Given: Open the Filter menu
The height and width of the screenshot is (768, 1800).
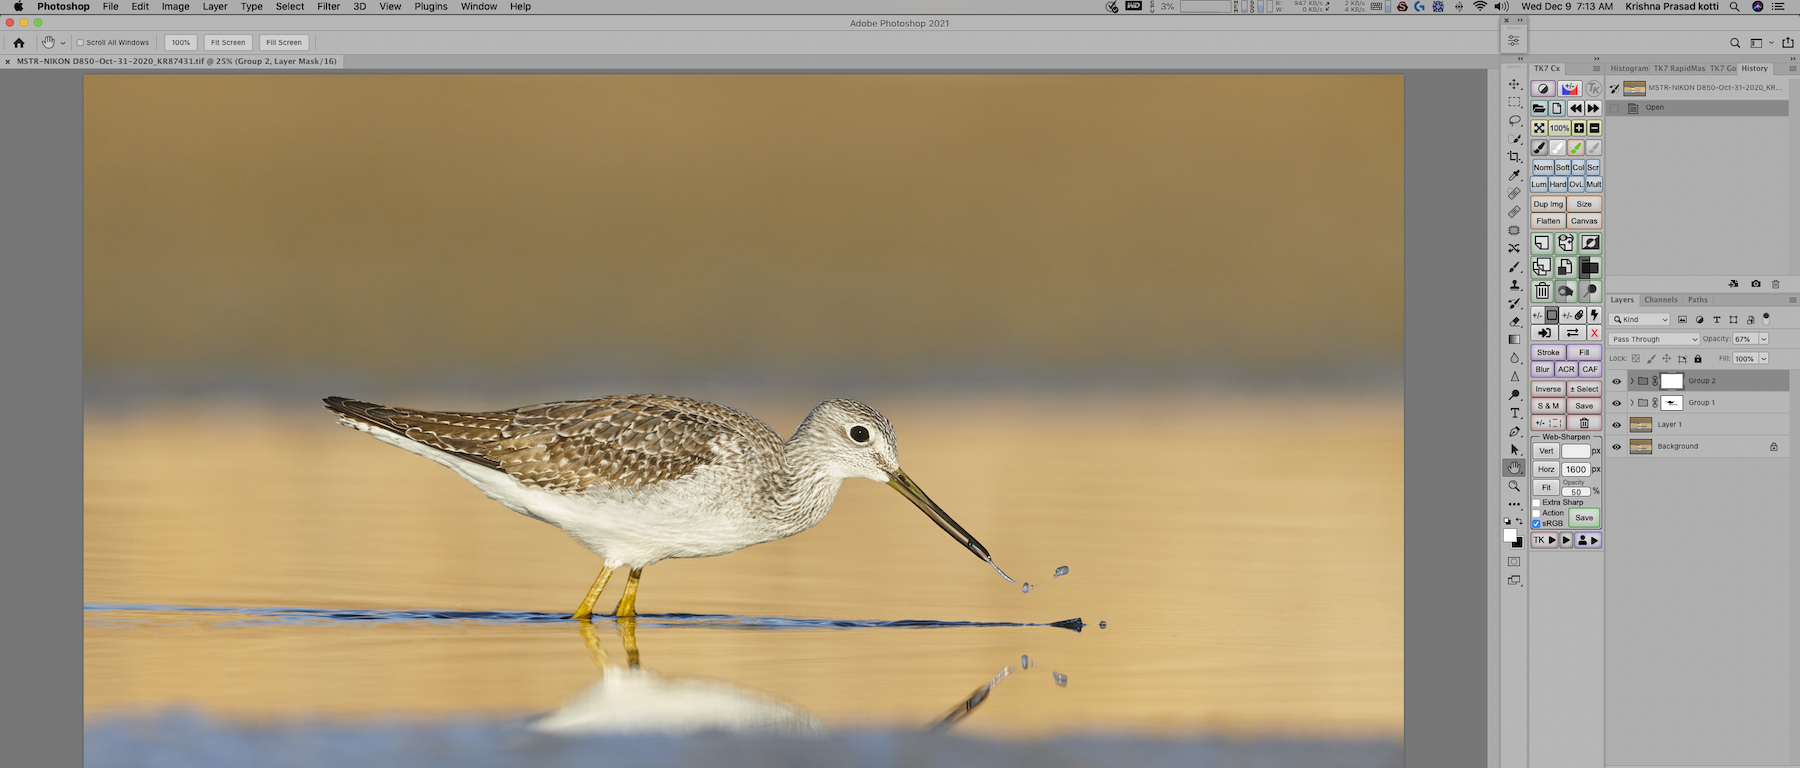Looking at the screenshot, I should coord(328,7).
